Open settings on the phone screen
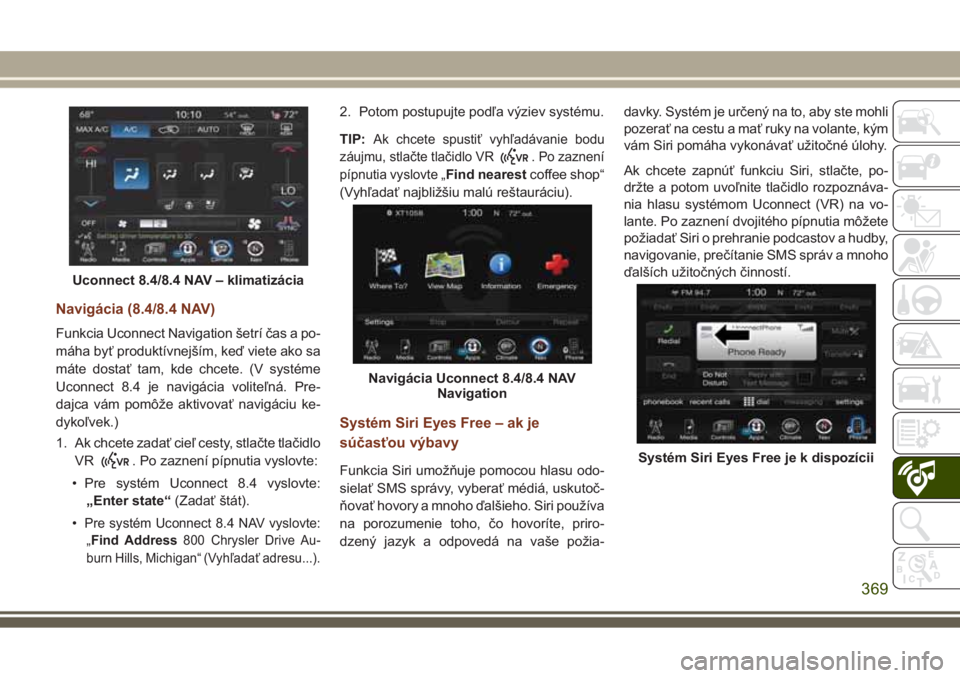Screen dimensions: 960x678 tap(850, 402)
